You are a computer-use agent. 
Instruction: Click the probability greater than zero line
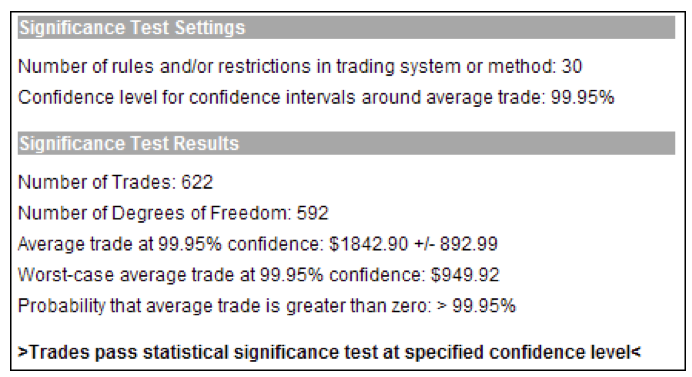click(x=267, y=305)
